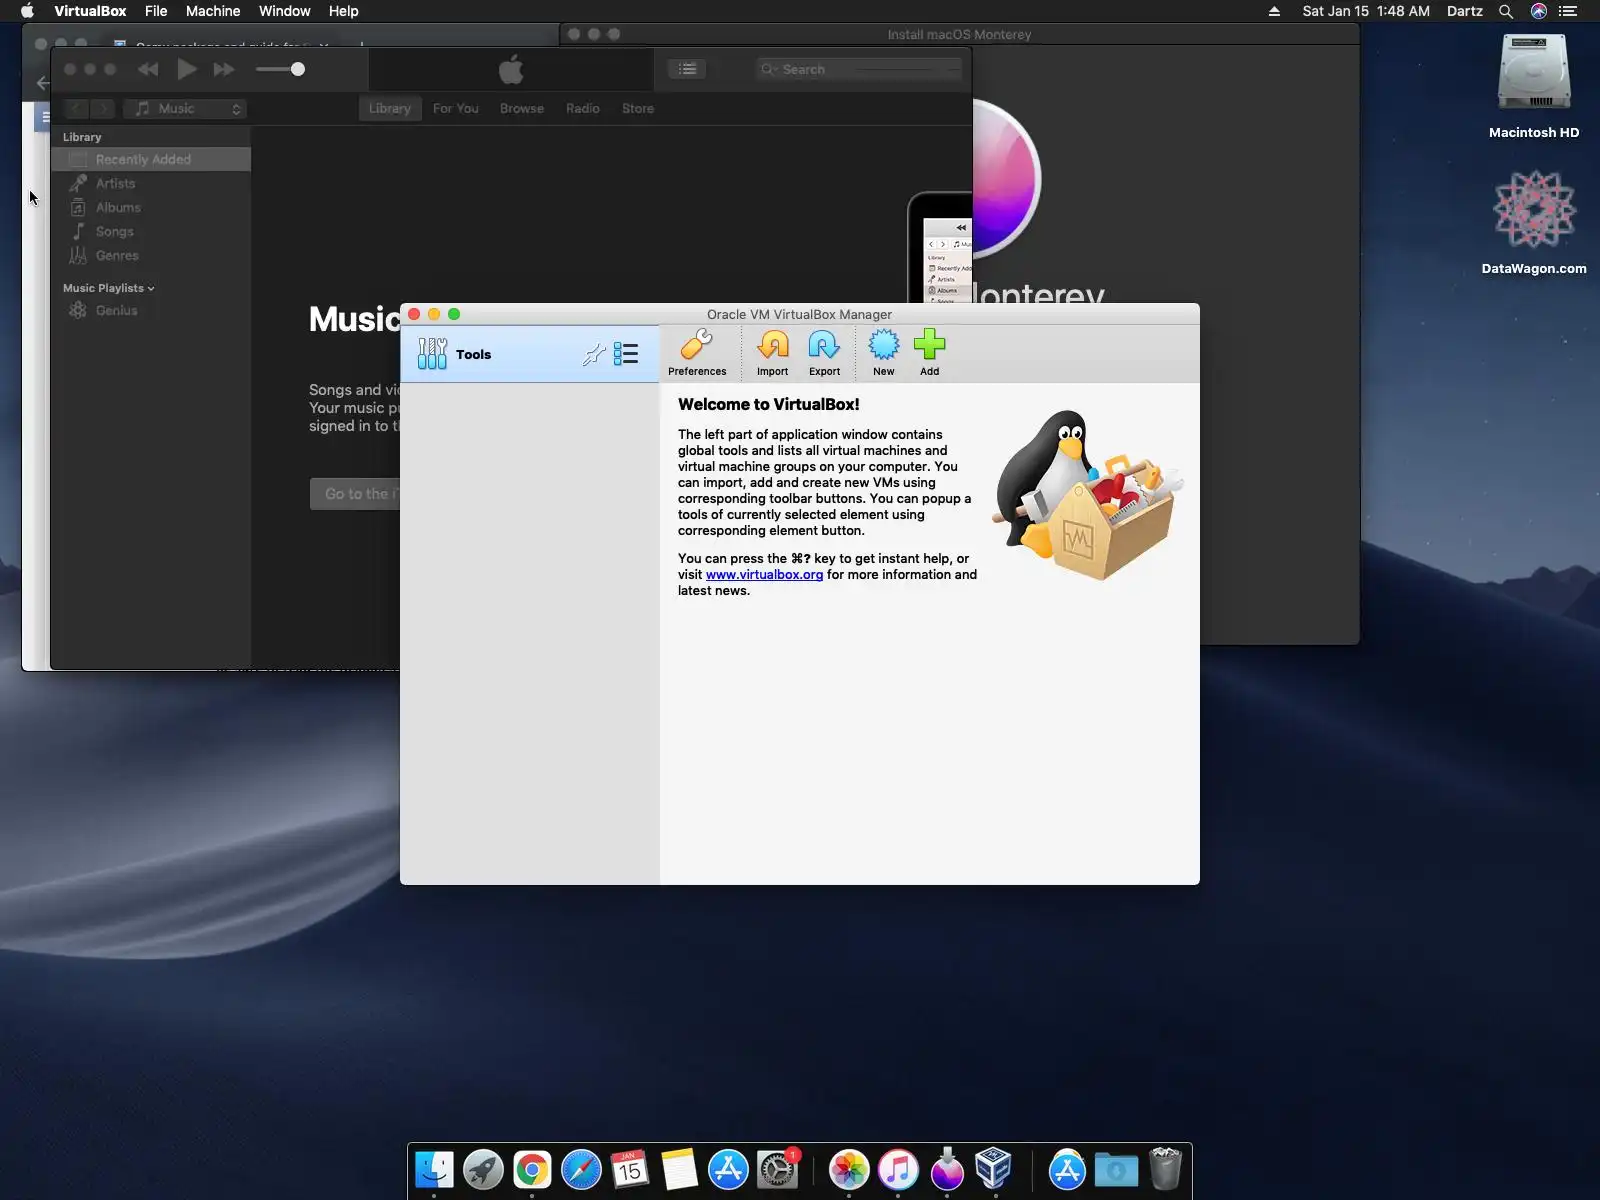This screenshot has width=1600, height=1200.
Task: Open the Apple menu
Action: tap(27, 11)
